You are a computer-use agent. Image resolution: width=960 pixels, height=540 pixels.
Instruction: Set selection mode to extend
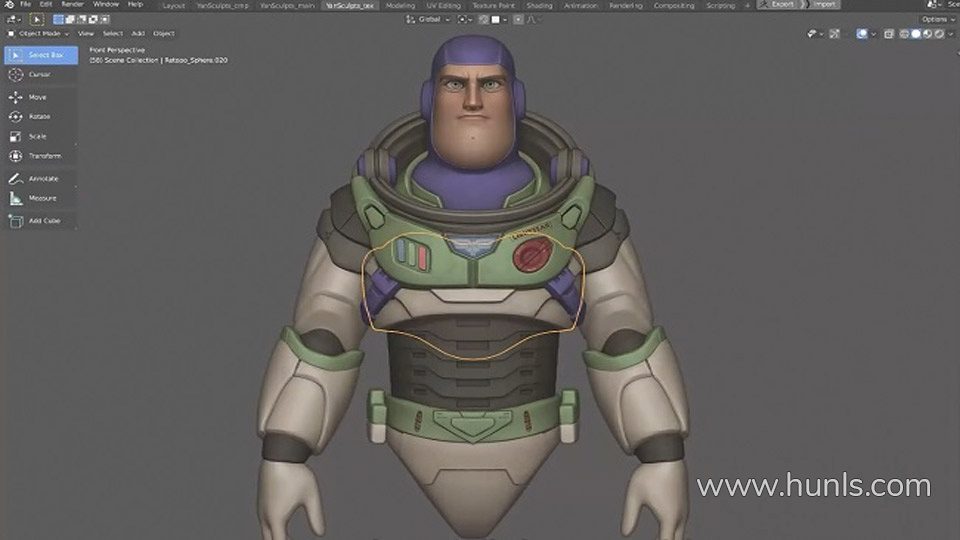[x=70, y=20]
